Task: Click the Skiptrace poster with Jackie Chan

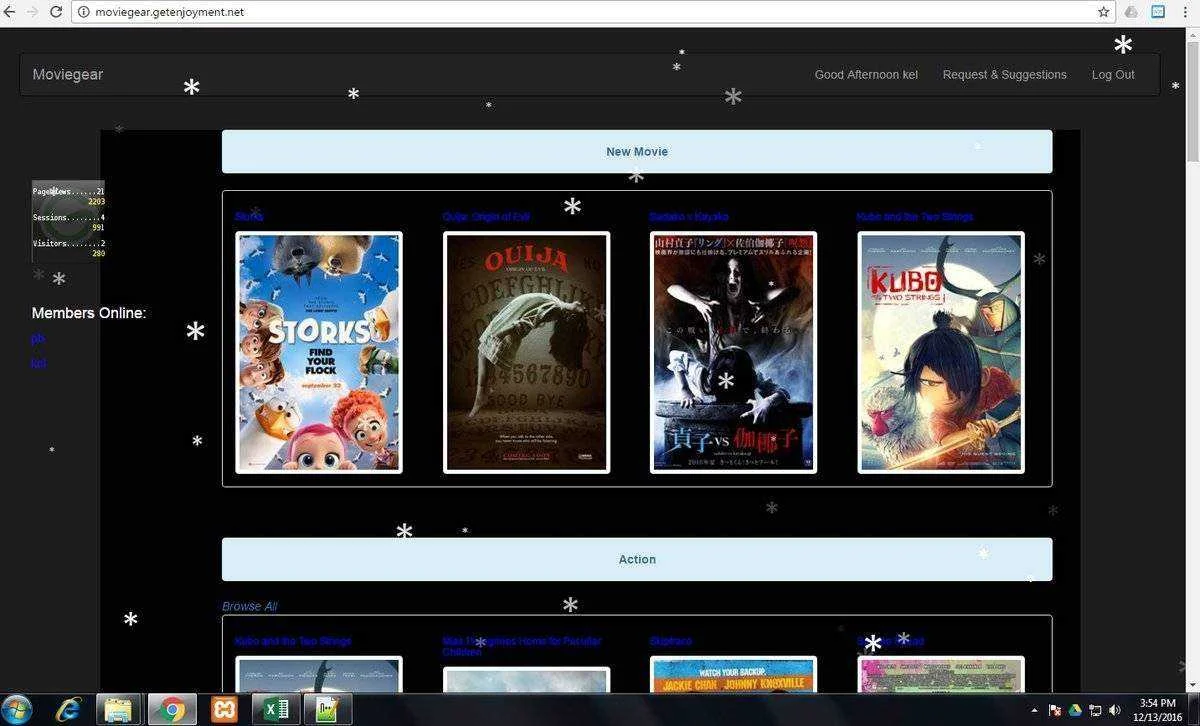Action: 733,674
